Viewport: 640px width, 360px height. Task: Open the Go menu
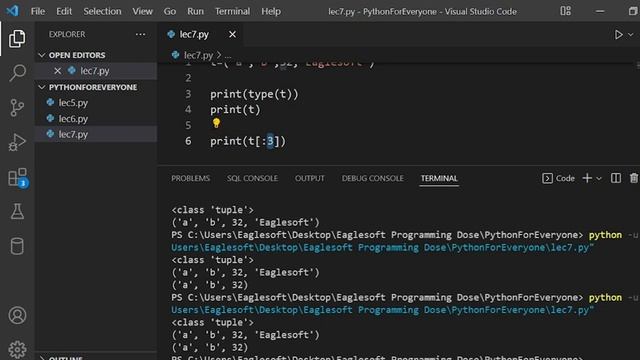click(170, 11)
